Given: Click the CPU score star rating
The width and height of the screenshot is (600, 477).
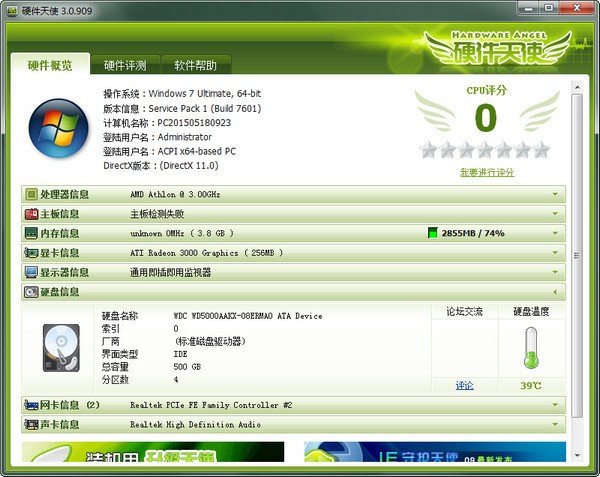Looking at the screenshot, I should 485,150.
